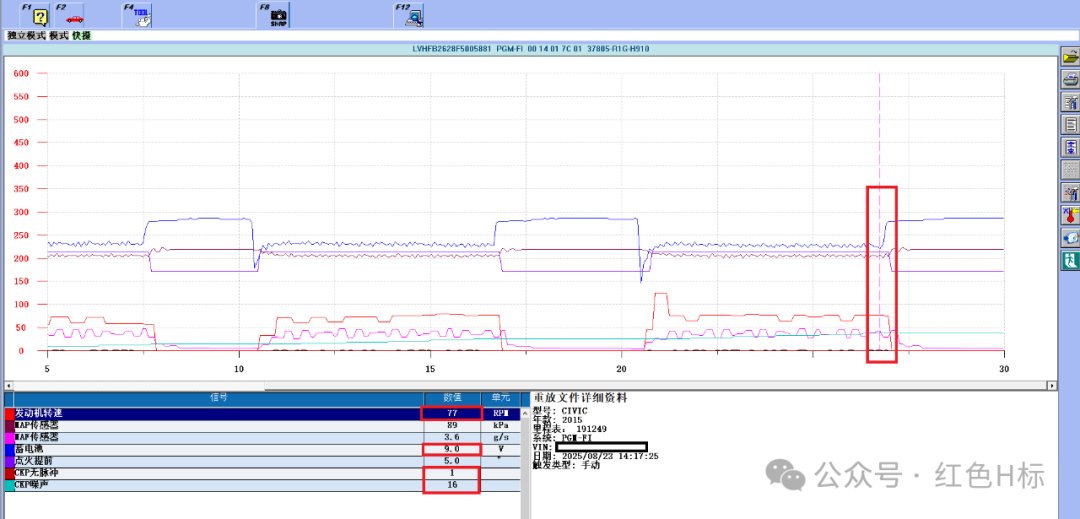Select the MAP传感器 row with kPa unit
This screenshot has height=519, width=1080.
(x=262, y=425)
